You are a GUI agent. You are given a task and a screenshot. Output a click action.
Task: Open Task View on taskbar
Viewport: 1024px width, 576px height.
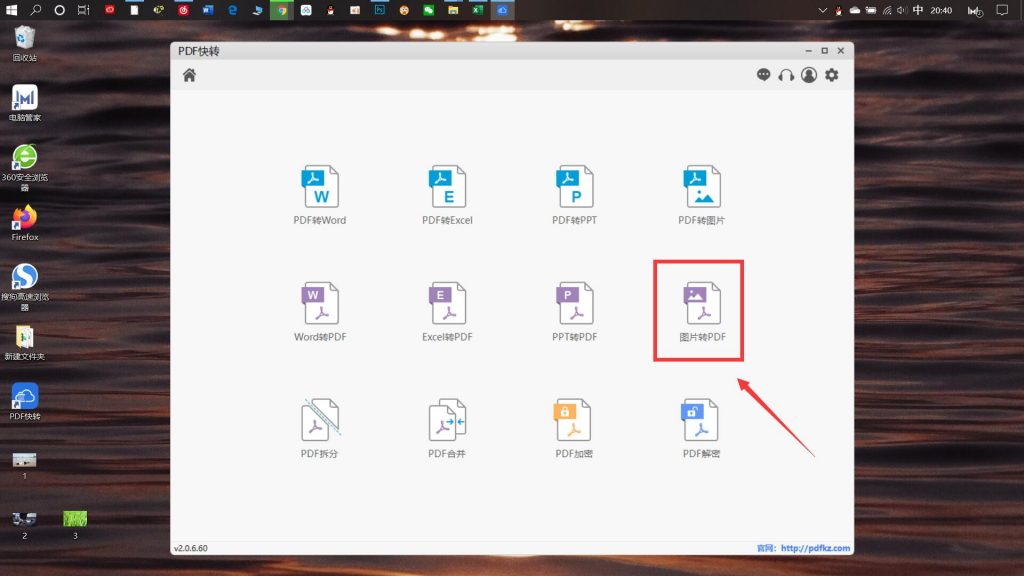pos(84,10)
